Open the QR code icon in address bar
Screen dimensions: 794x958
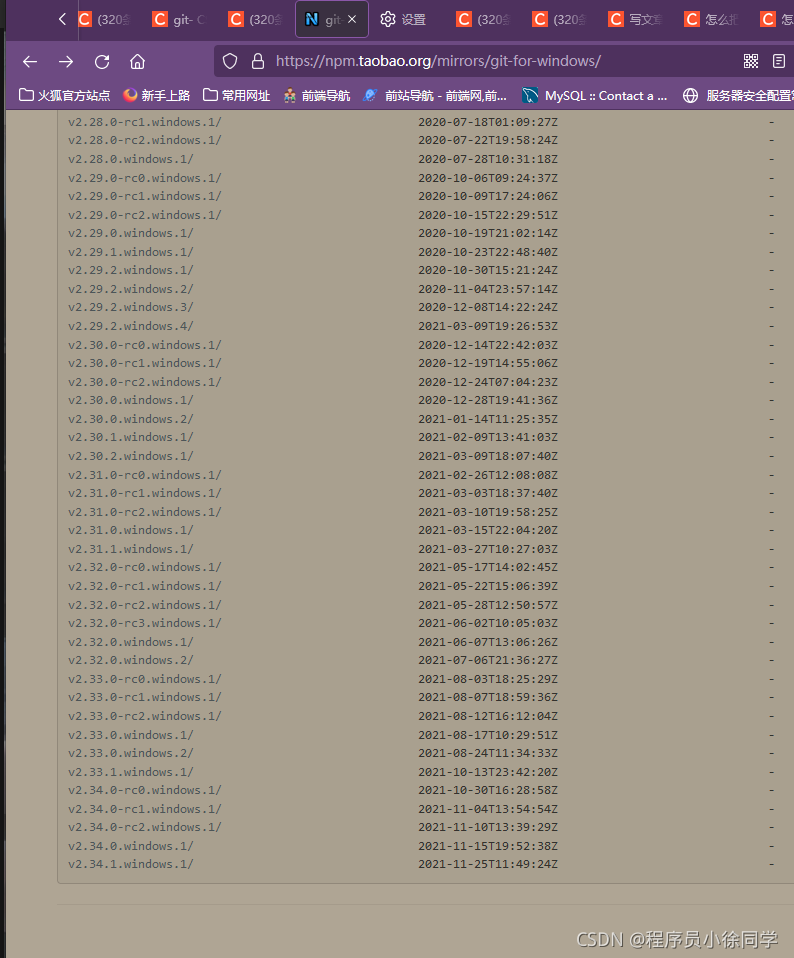[x=751, y=61]
